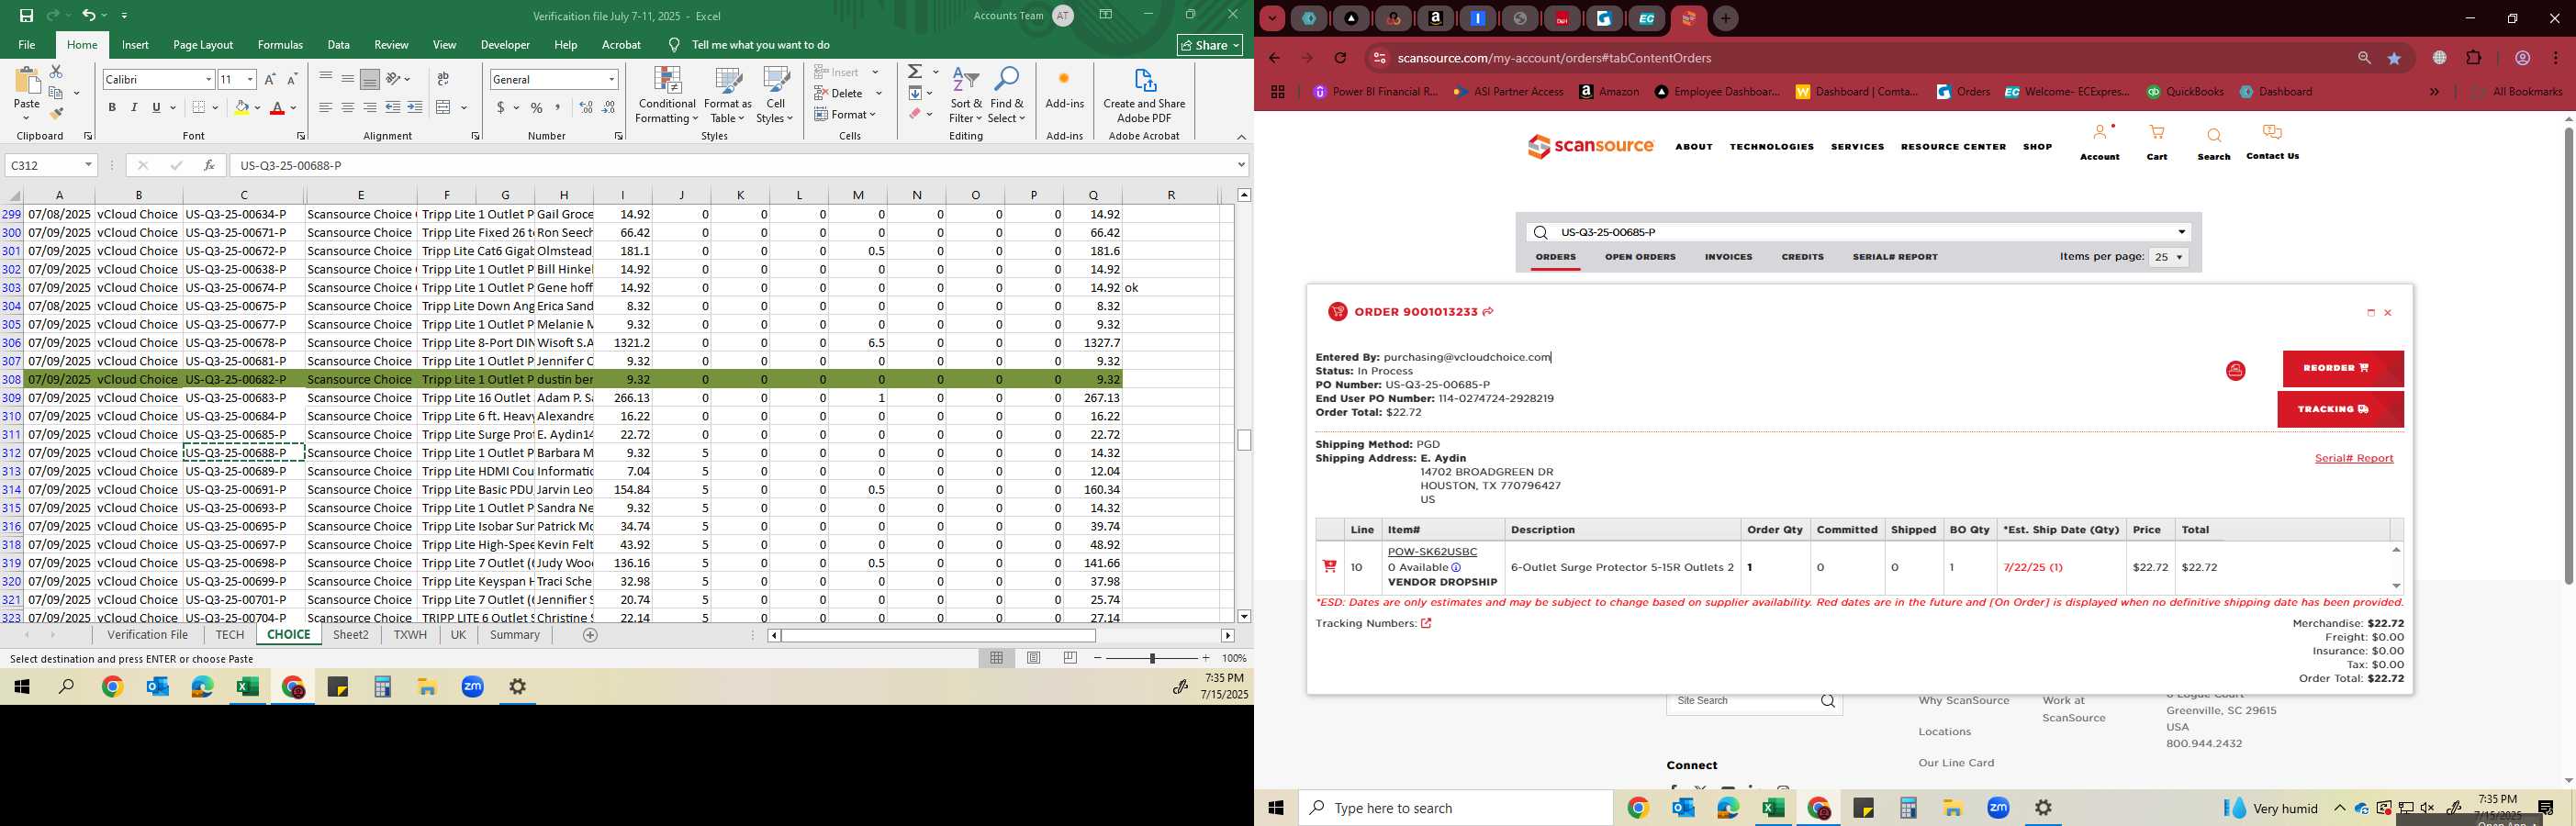Click Share button in Excel
The image size is (2576, 826).
(1210, 45)
